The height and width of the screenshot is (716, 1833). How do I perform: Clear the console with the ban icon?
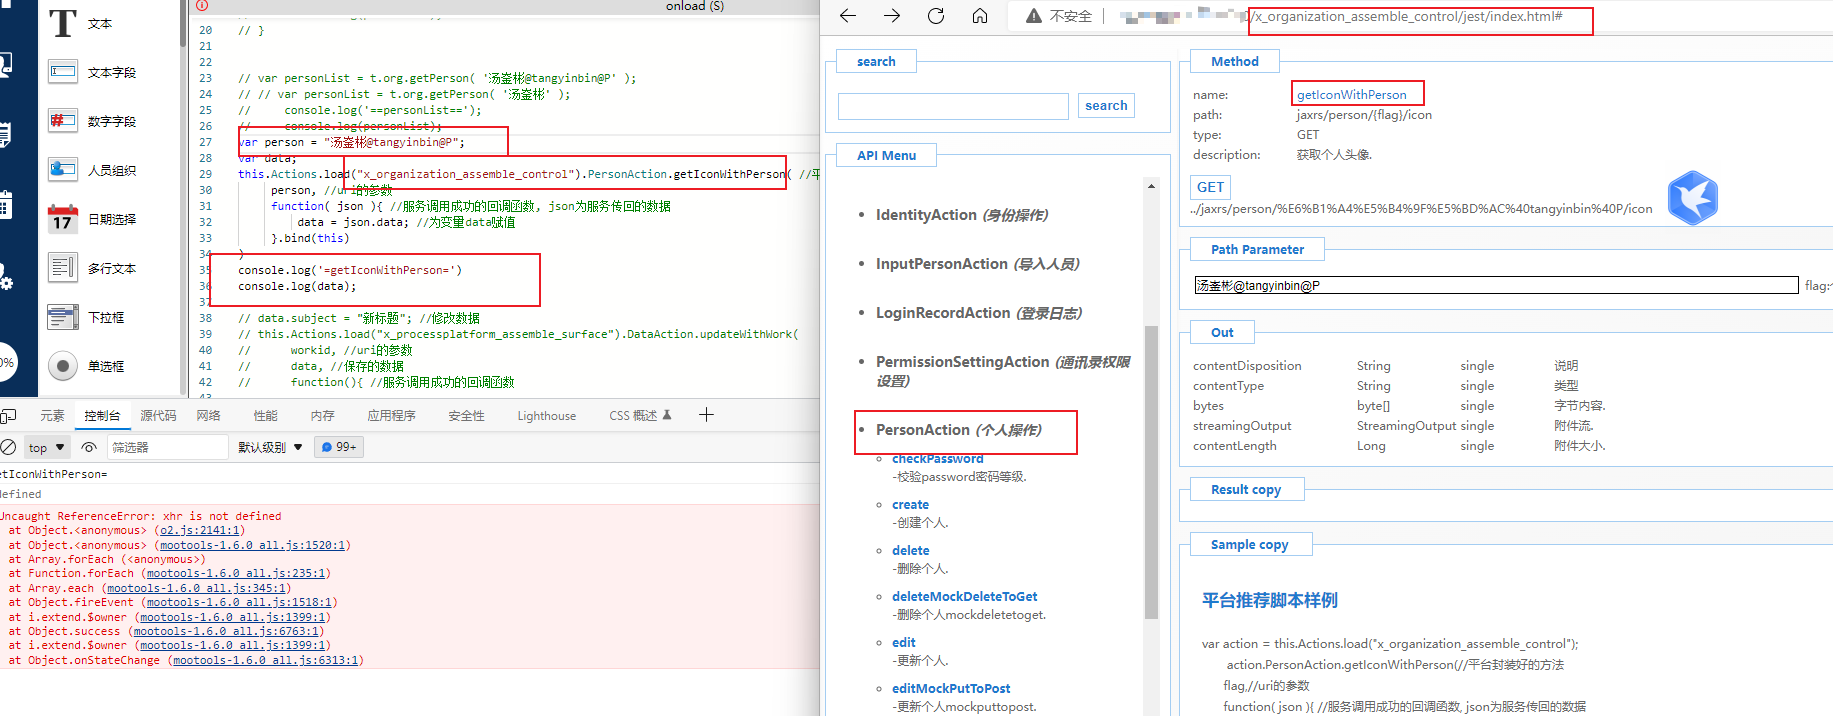[8, 447]
